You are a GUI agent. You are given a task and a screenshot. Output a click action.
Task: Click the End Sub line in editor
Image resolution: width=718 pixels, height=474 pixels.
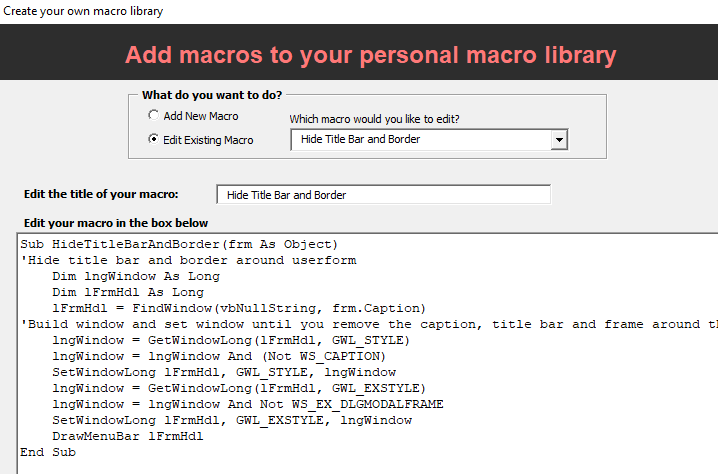pos(46,452)
